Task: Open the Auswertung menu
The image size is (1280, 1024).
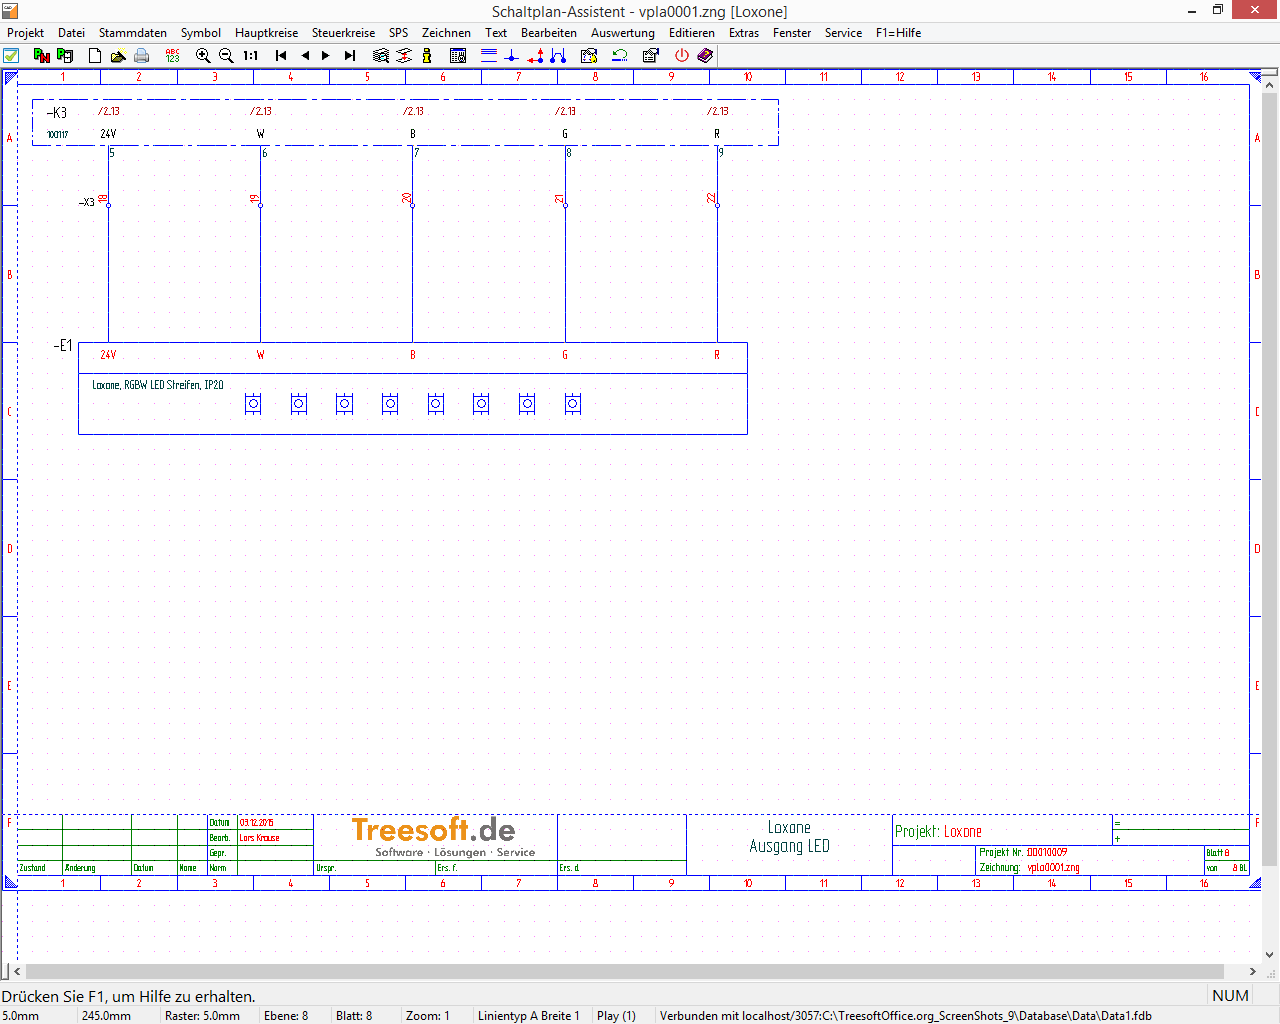Action: tap(622, 33)
